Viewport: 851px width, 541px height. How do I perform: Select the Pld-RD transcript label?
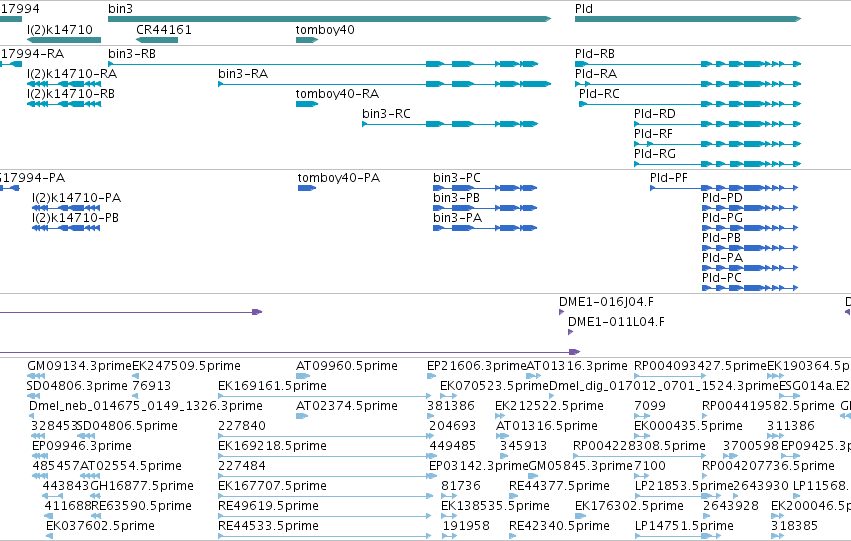(x=655, y=114)
